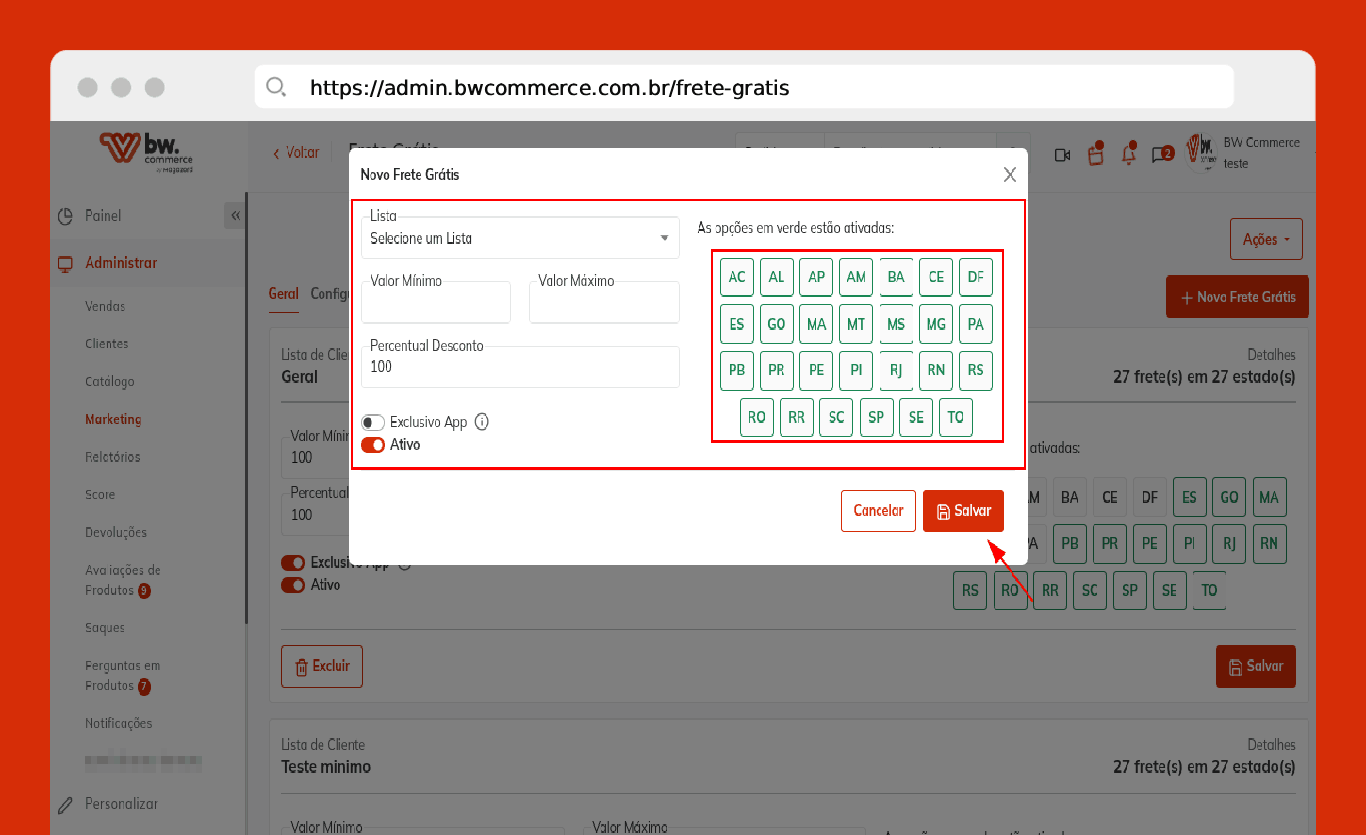Click Excluir in the background Geral card

tap(322, 666)
